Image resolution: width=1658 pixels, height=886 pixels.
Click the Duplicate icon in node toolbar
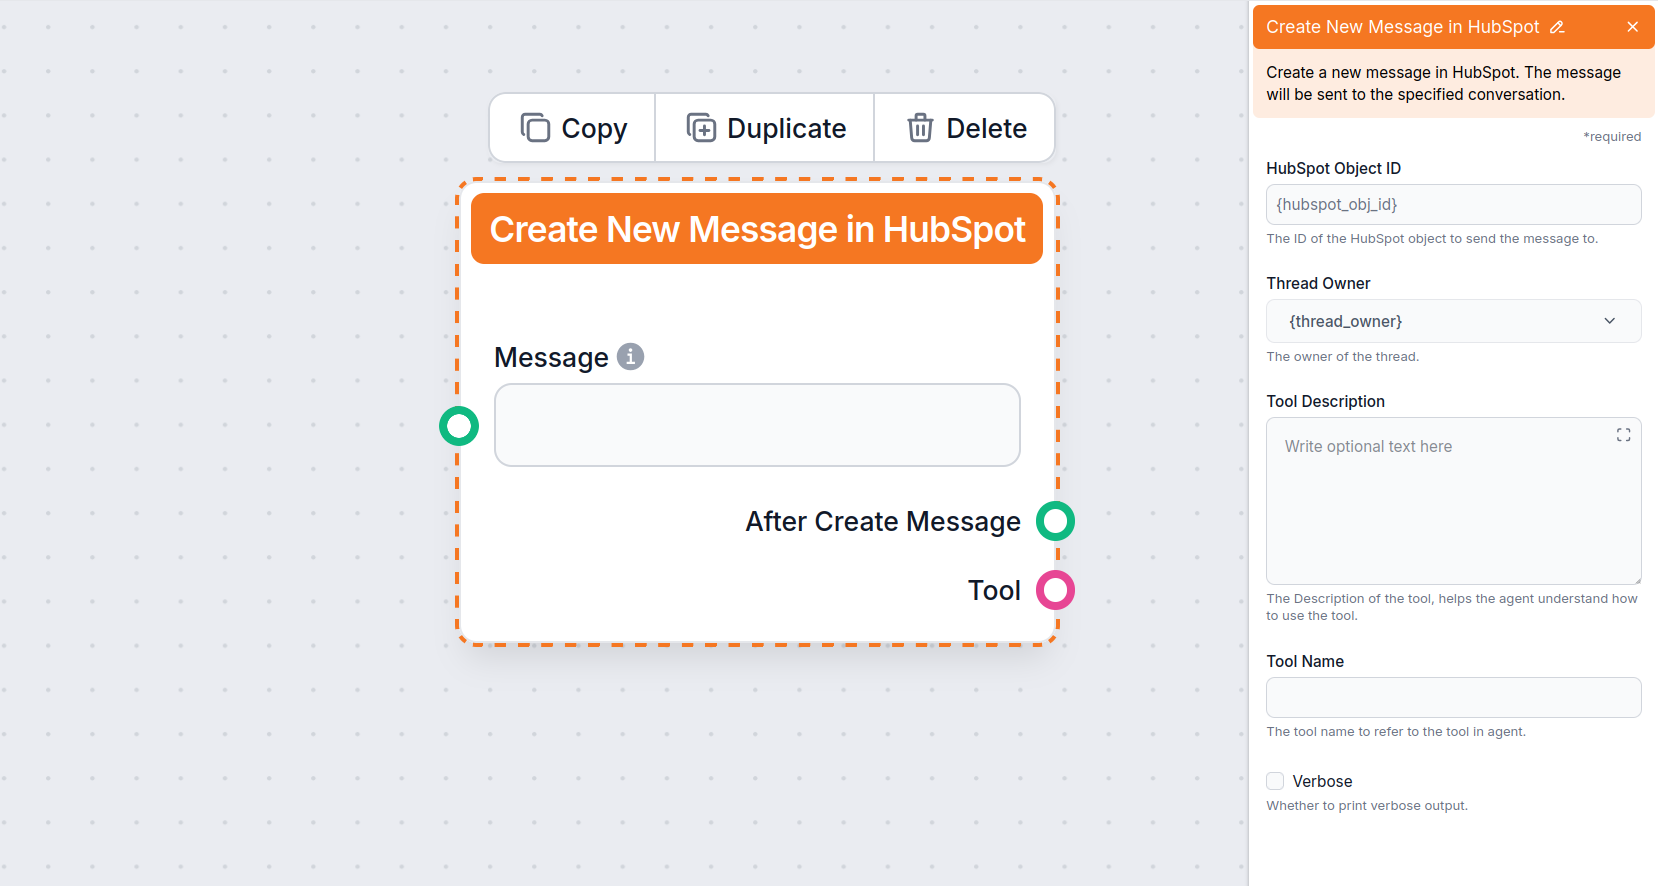tap(701, 128)
